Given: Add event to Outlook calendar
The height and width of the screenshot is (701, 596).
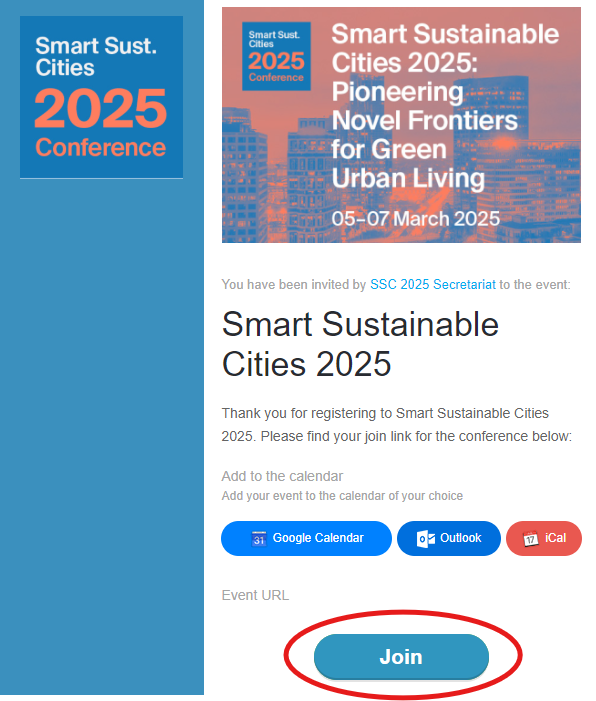Looking at the screenshot, I should pos(448,538).
